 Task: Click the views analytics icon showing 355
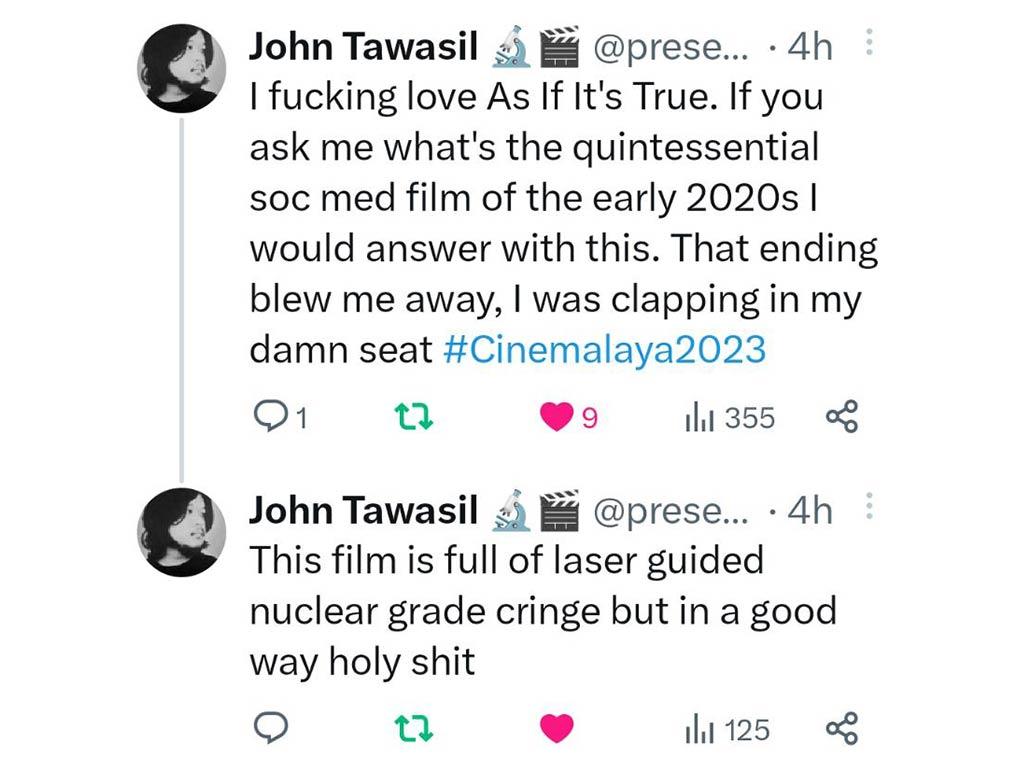coord(702,418)
